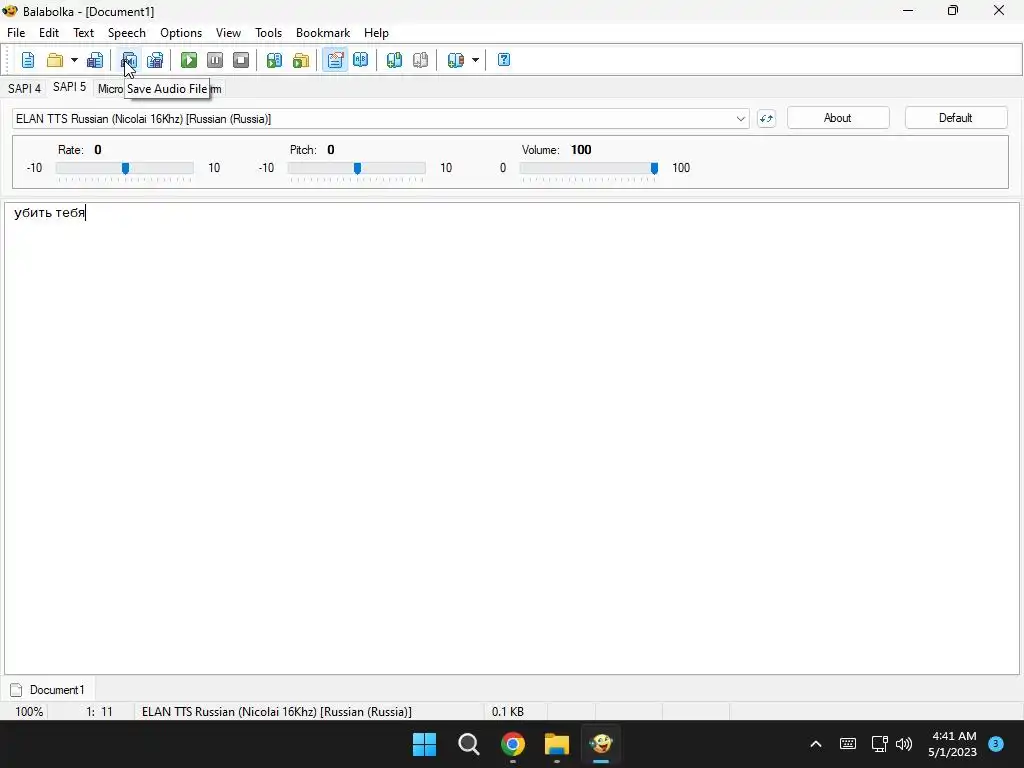Click the greyed Go to bookmark icon

coord(420,60)
